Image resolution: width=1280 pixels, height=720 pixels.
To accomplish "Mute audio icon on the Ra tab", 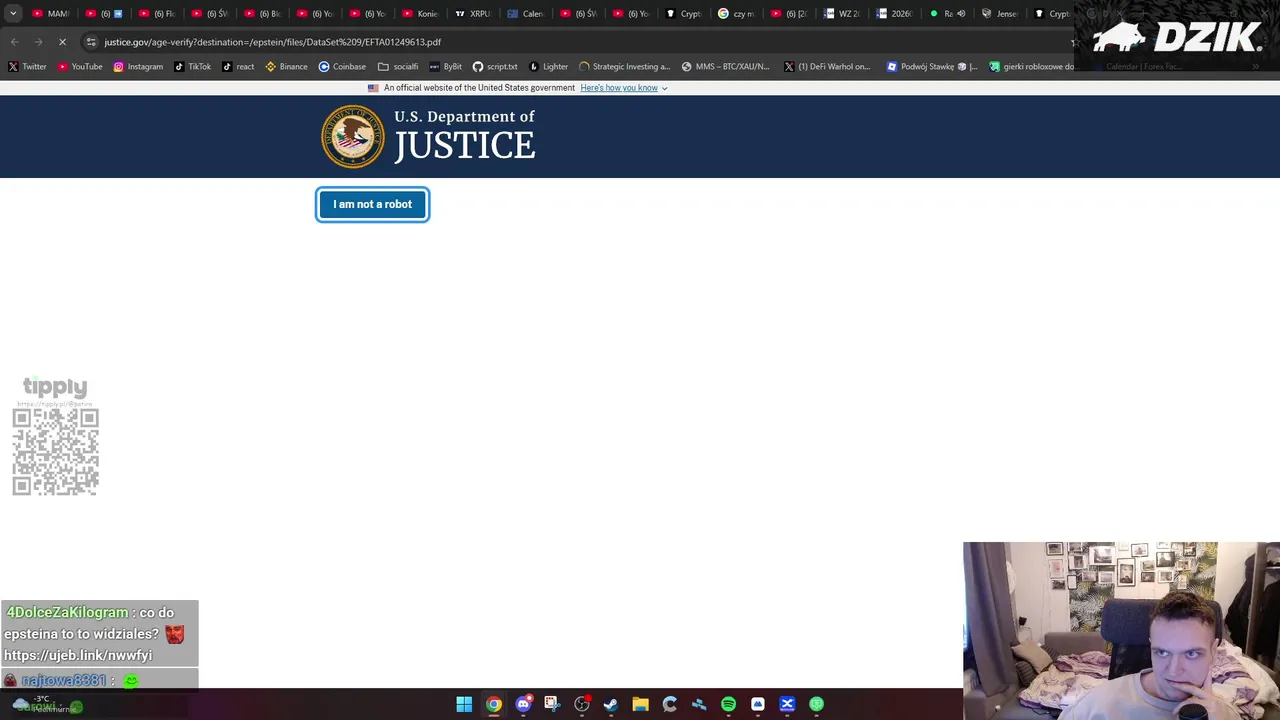I will [x=961, y=14].
